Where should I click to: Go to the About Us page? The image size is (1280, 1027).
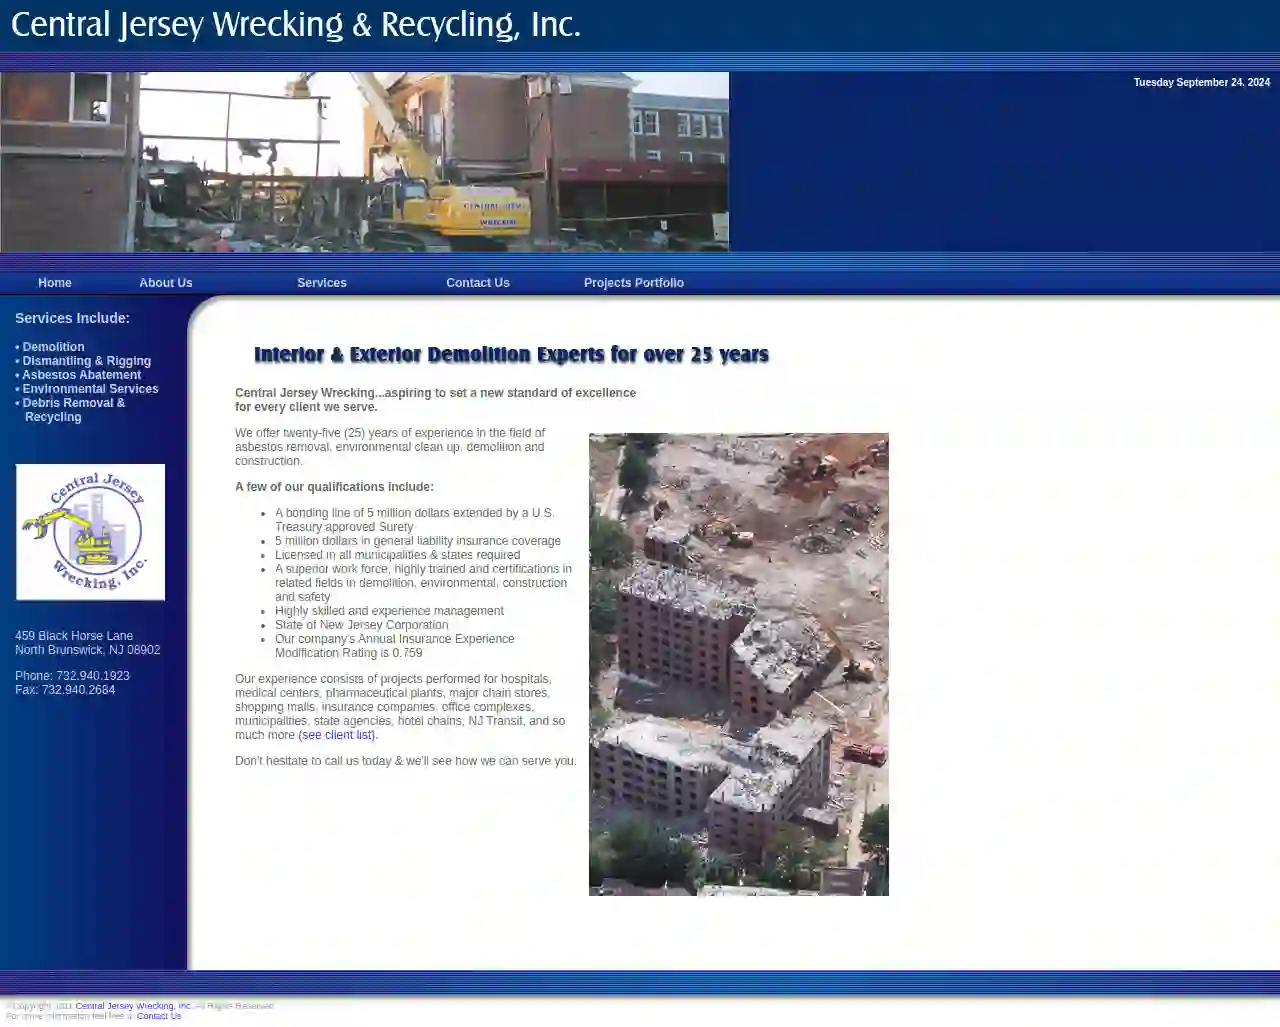pos(166,283)
